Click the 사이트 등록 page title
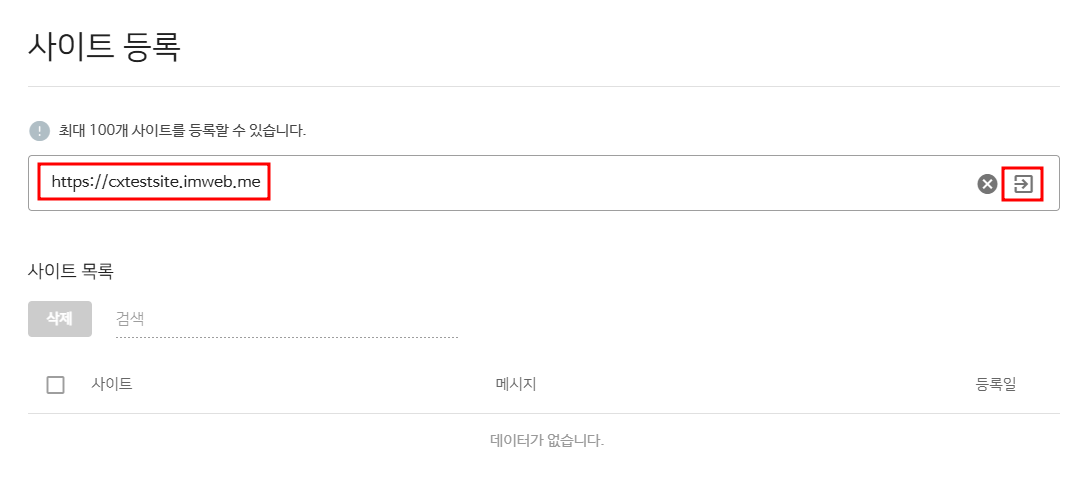The height and width of the screenshot is (503, 1072). pos(104,47)
